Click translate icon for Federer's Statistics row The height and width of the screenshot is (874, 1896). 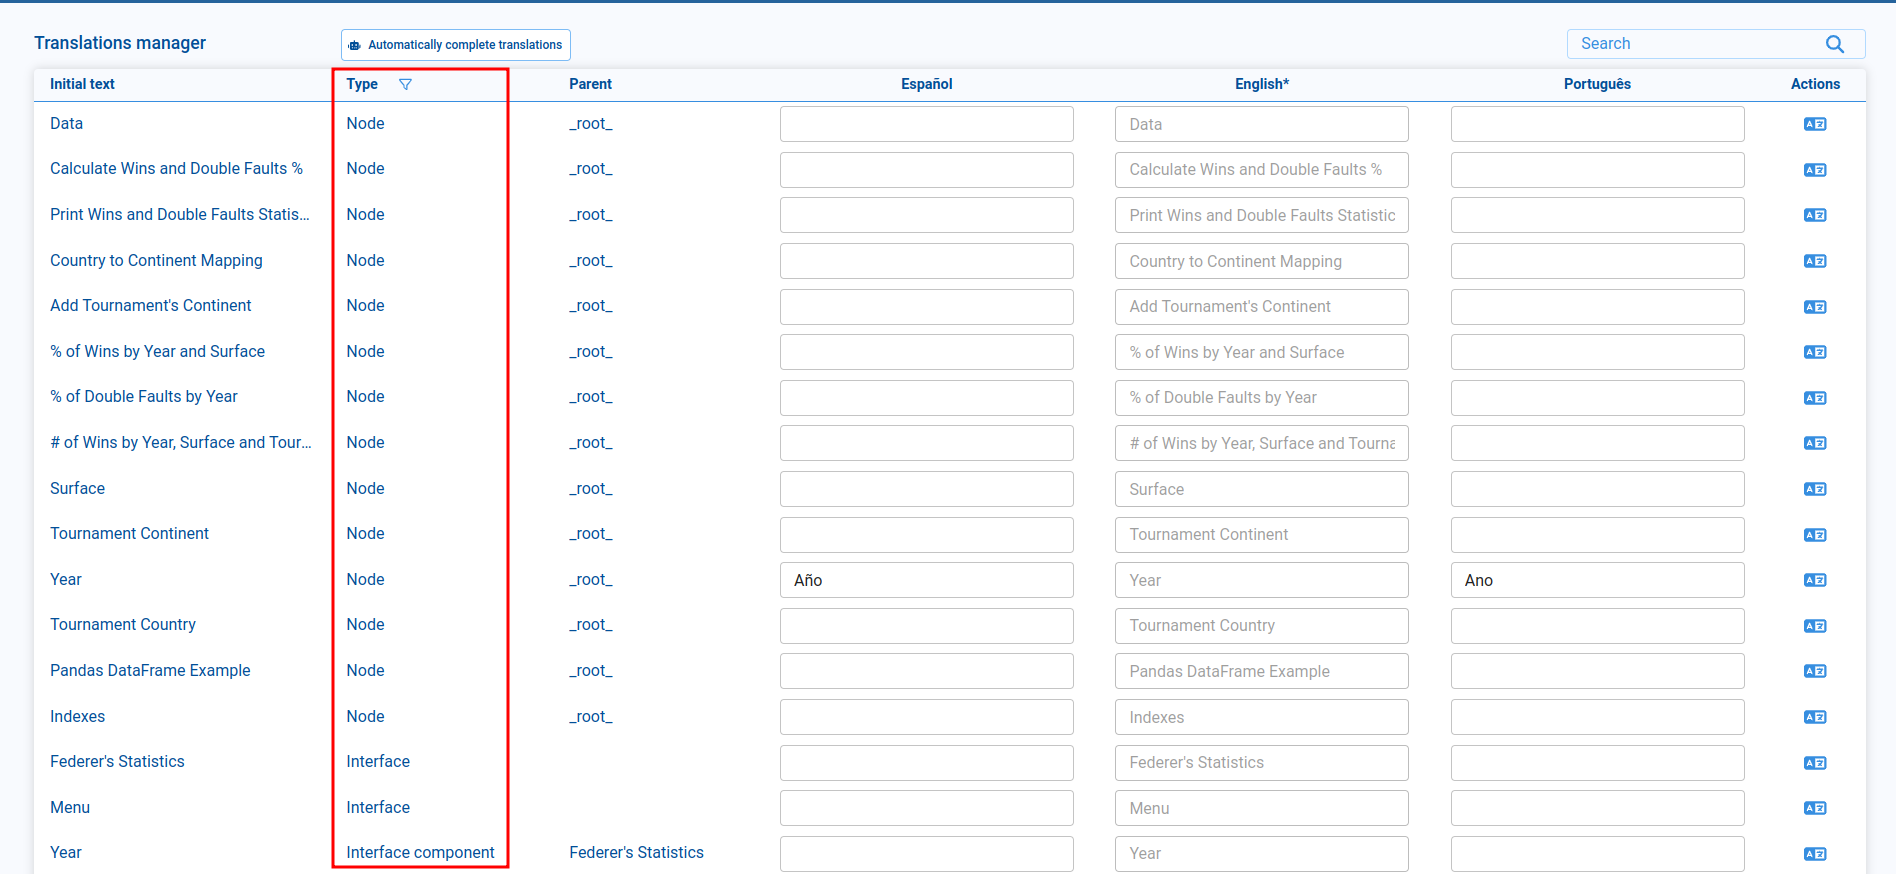tap(1814, 763)
